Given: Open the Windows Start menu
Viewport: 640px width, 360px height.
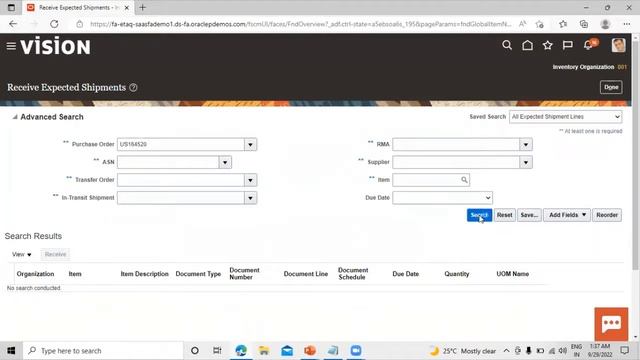Looking at the screenshot, I should click(11, 351).
